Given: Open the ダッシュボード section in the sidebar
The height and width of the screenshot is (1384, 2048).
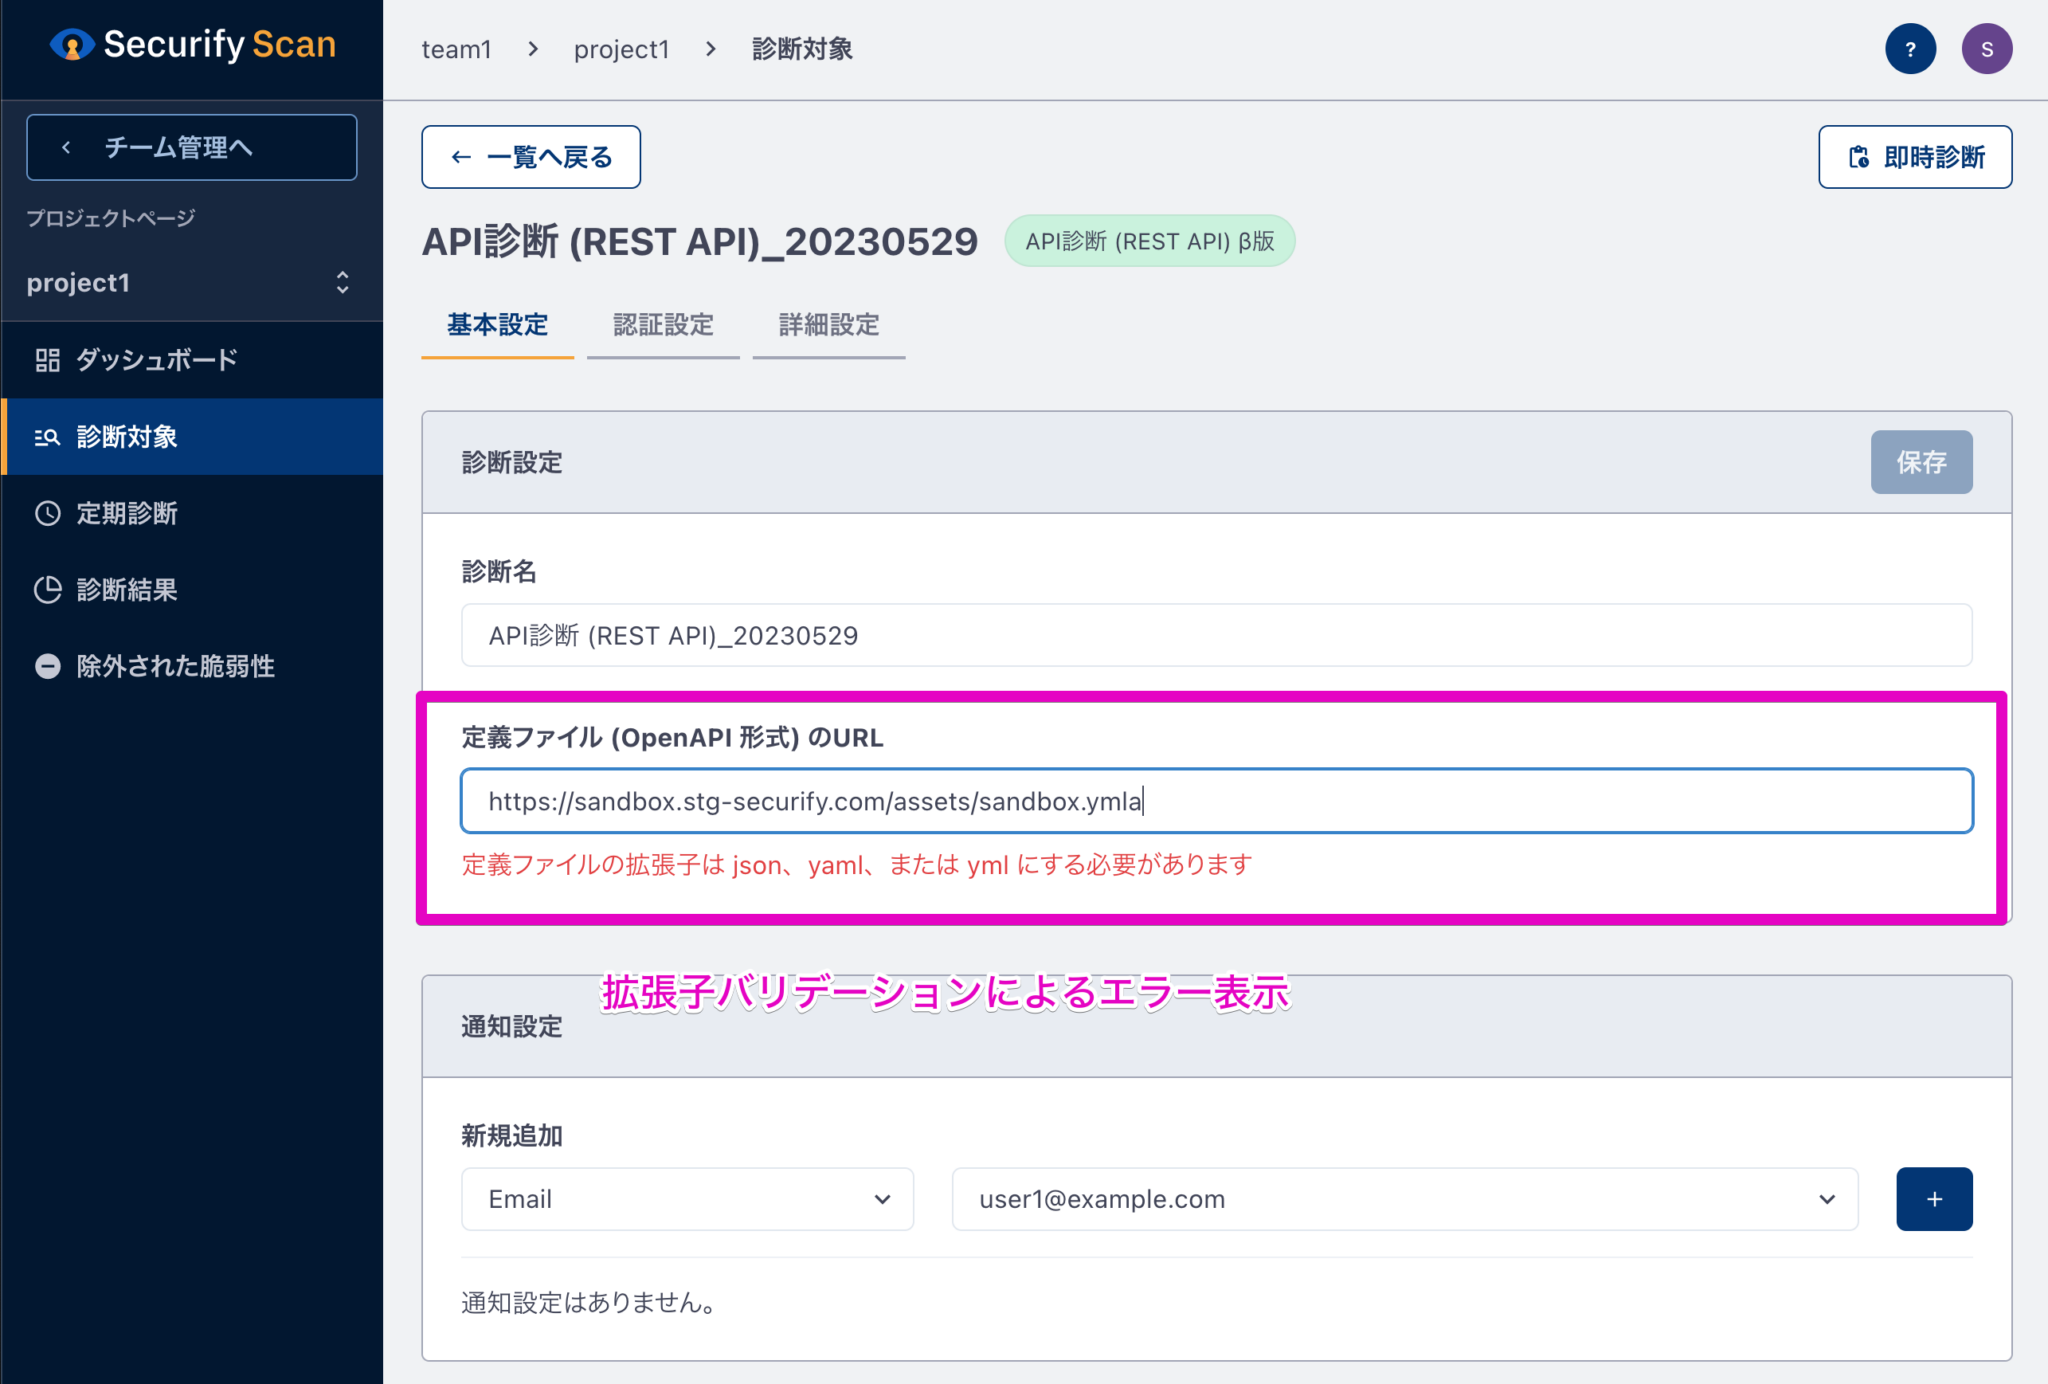Looking at the screenshot, I should pos(155,360).
